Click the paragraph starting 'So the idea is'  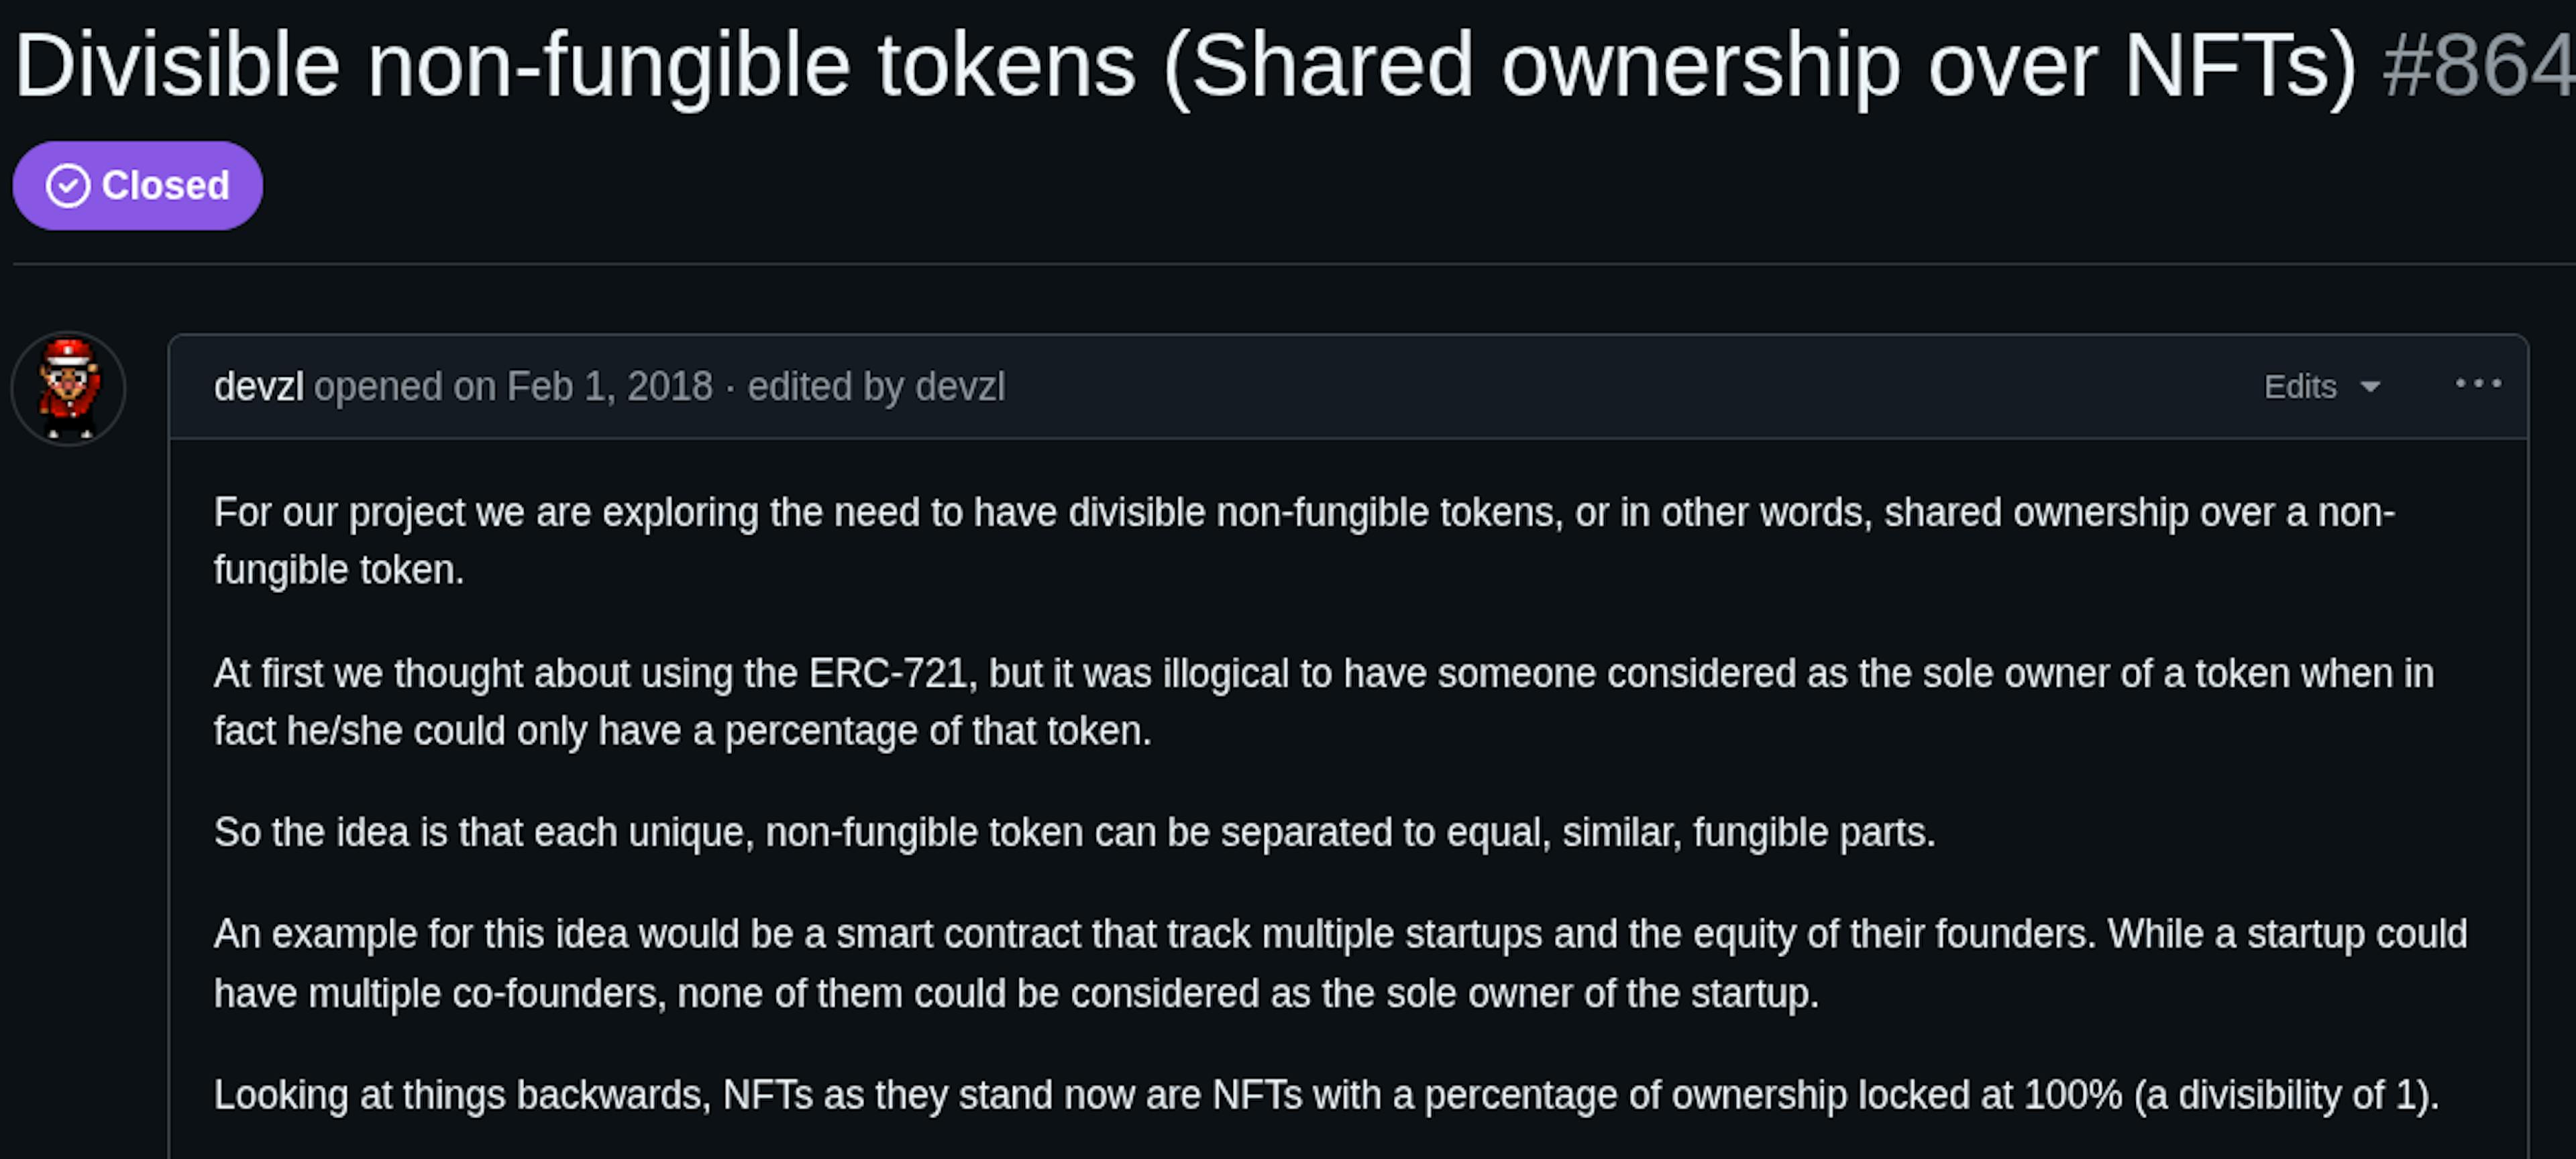point(1074,833)
